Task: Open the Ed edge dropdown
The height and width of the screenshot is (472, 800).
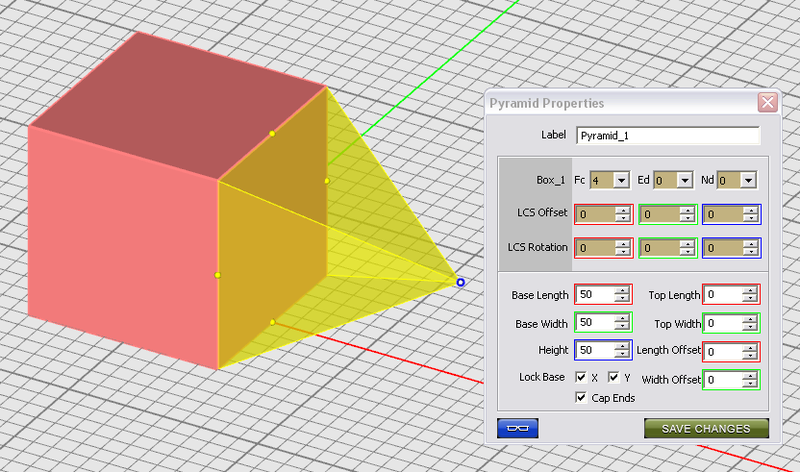Action: (x=685, y=180)
